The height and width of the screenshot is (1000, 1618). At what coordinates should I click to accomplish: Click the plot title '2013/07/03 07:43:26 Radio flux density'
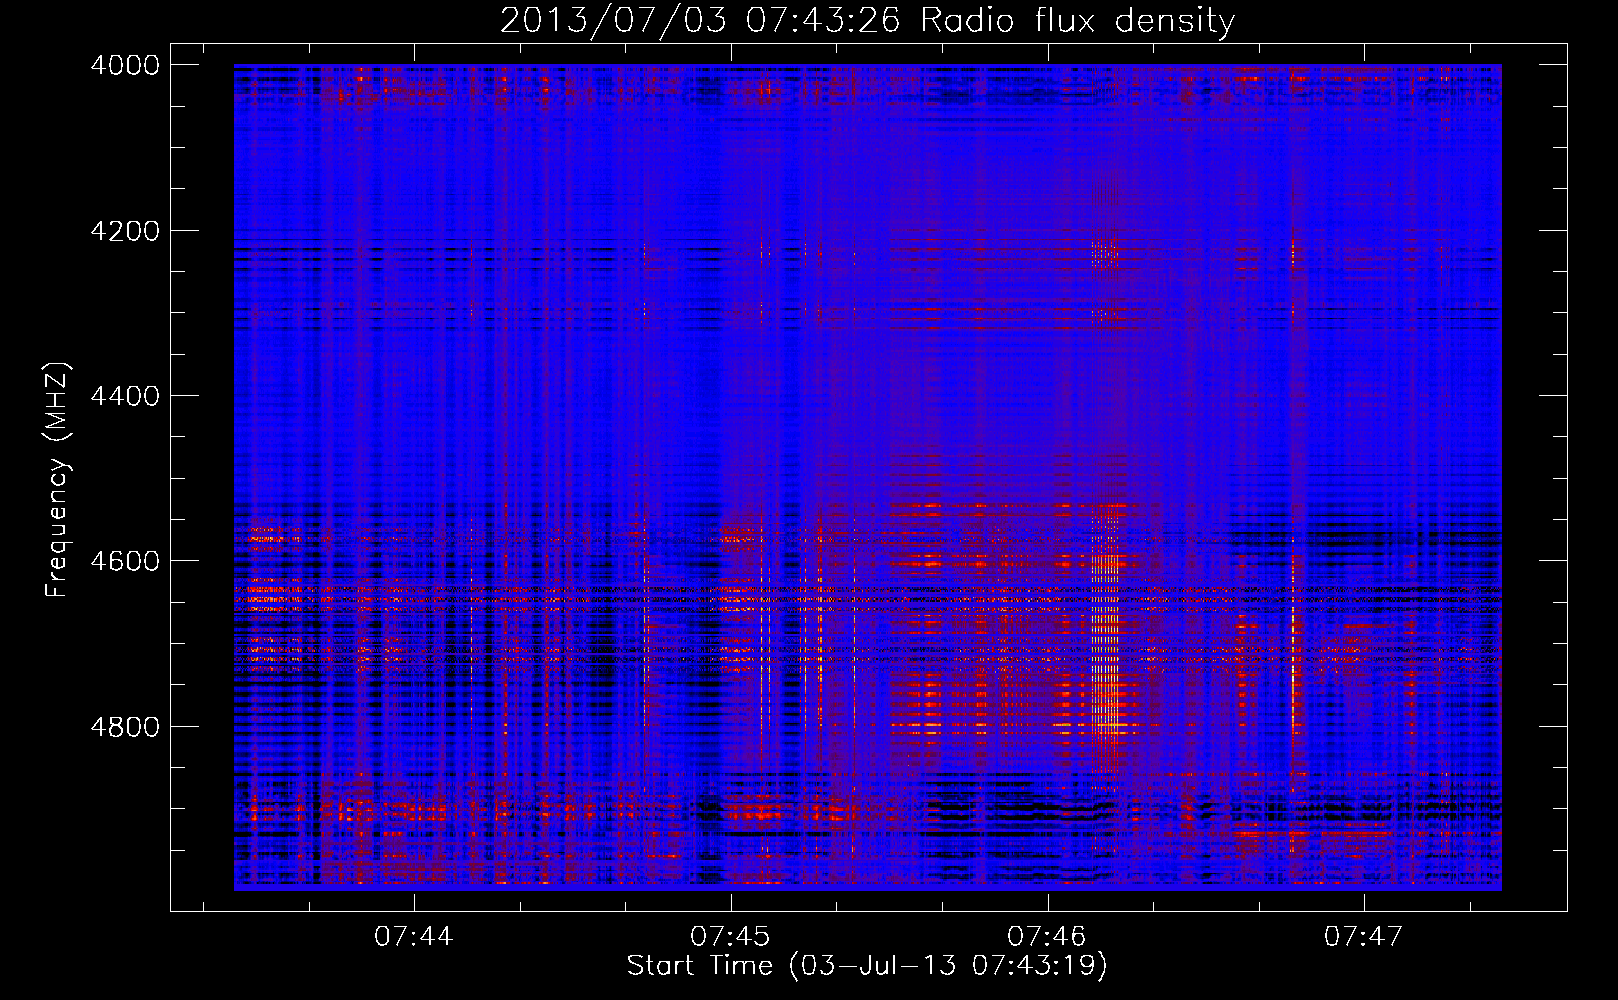tap(867, 20)
